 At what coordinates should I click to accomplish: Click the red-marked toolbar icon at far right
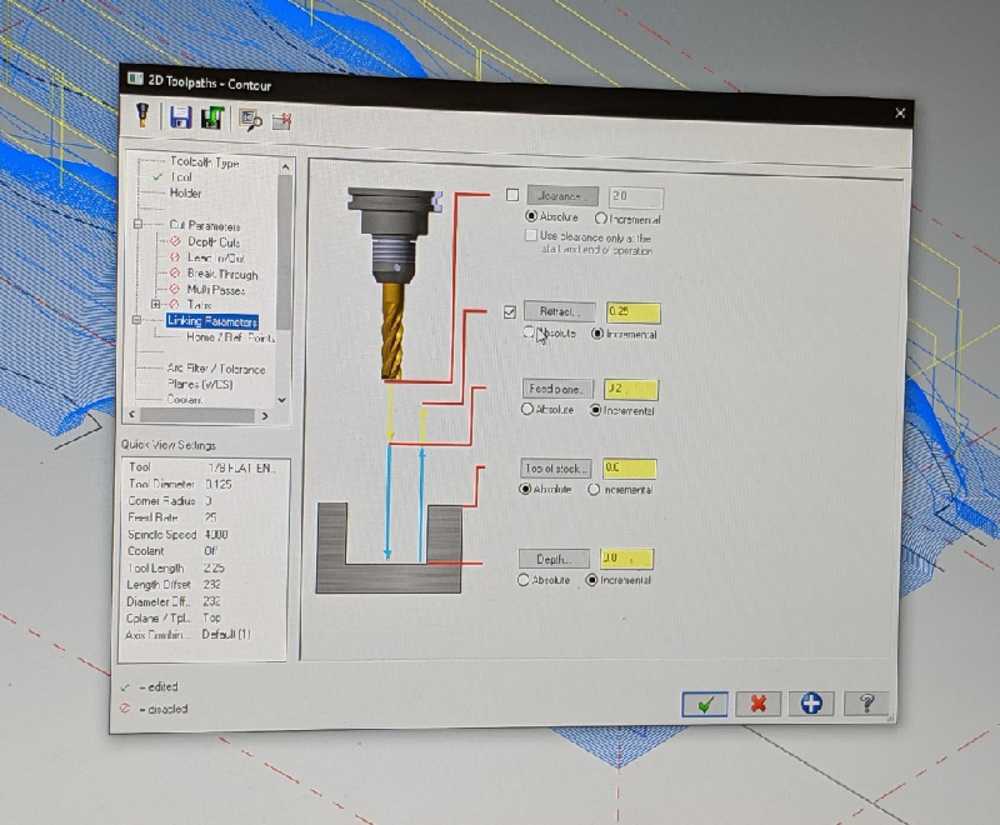(x=281, y=121)
